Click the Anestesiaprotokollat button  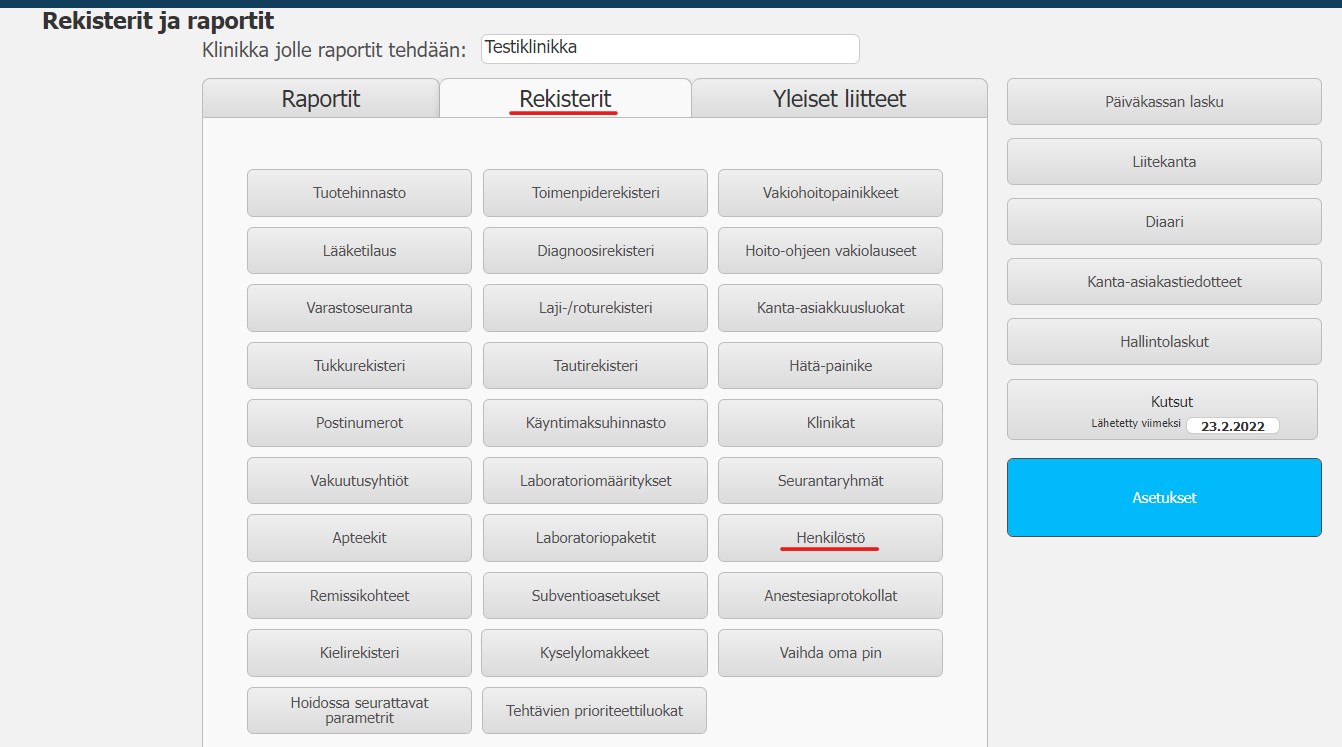click(x=830, y=596)
